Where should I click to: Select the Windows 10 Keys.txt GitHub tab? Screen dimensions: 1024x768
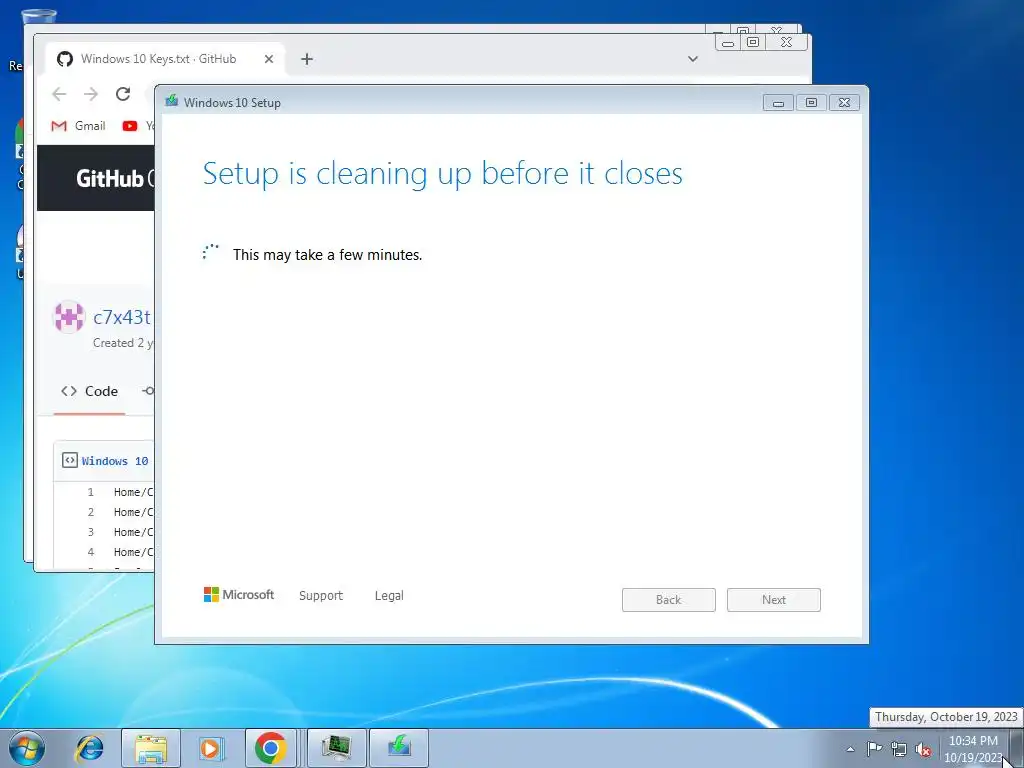click(x=157, y=59)
